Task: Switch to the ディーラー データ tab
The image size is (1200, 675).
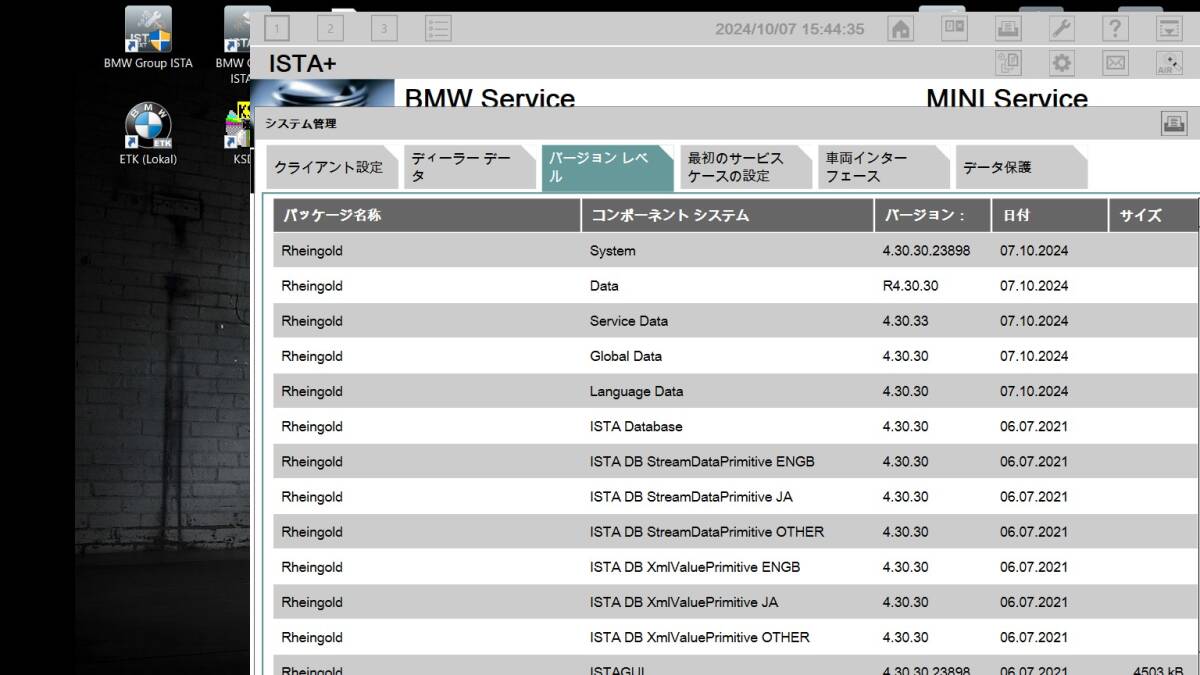Action: (x=468, y=167)
